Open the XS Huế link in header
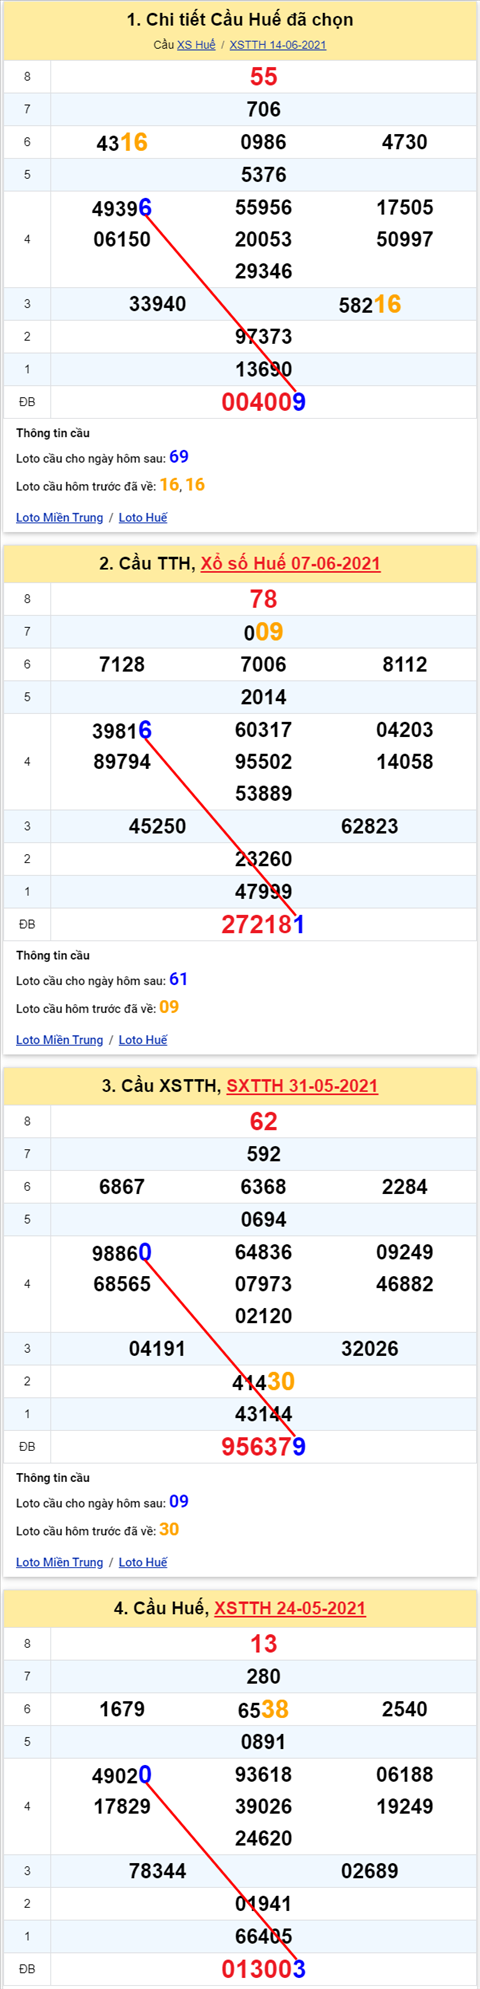The width and height of the screenshot is (480, 1989). 196,45
